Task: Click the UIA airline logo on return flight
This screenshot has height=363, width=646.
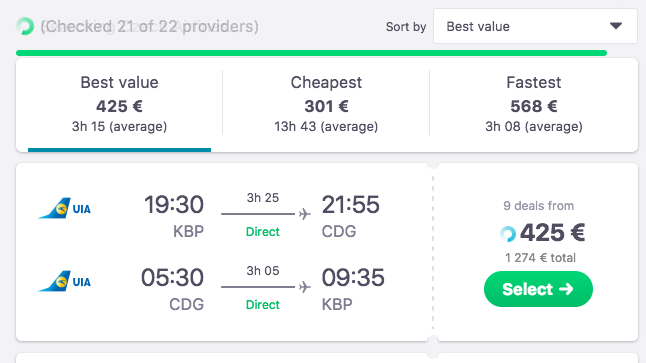Action: point(65,281)
